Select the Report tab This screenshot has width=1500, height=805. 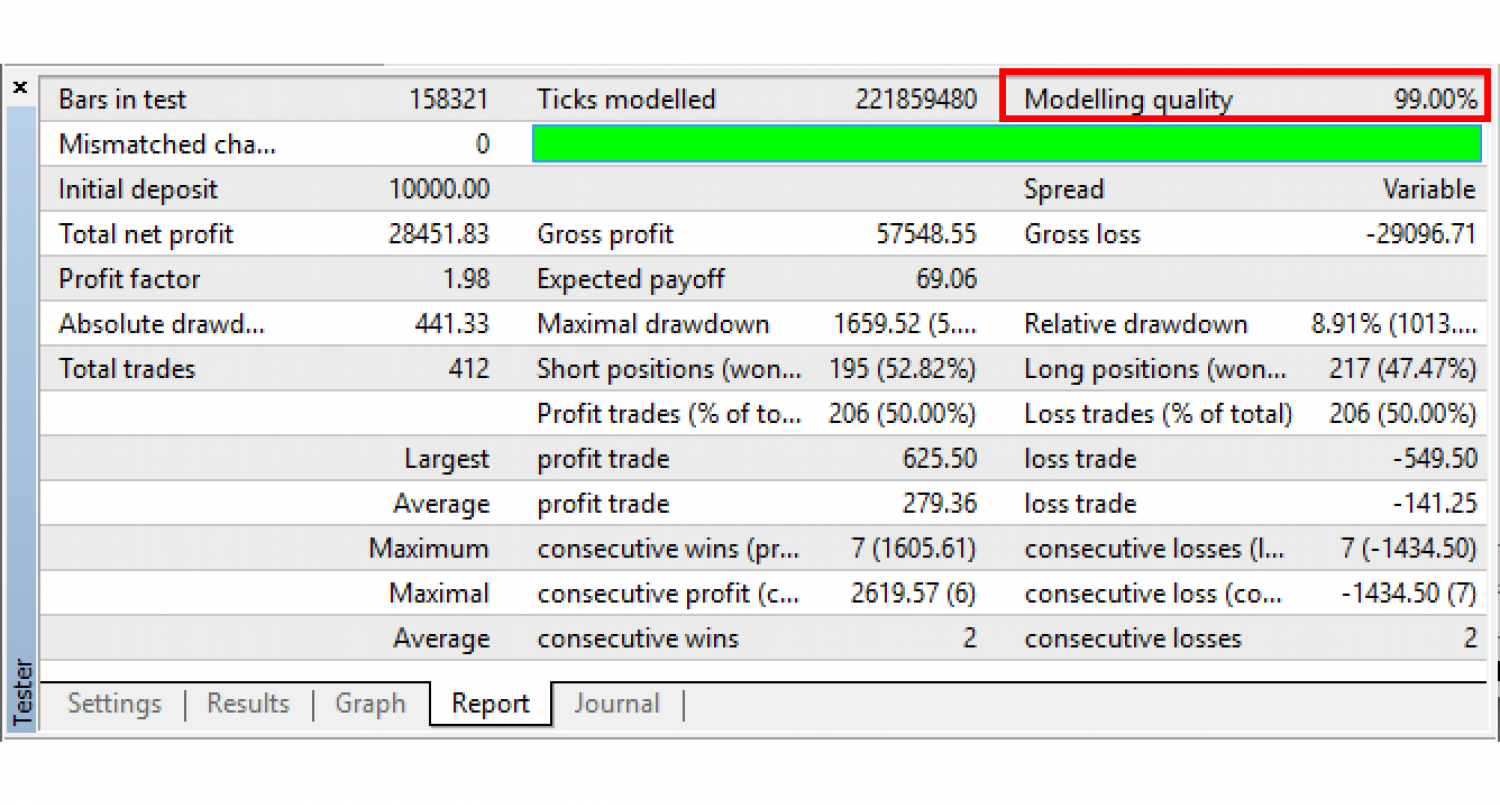[490, 704]
